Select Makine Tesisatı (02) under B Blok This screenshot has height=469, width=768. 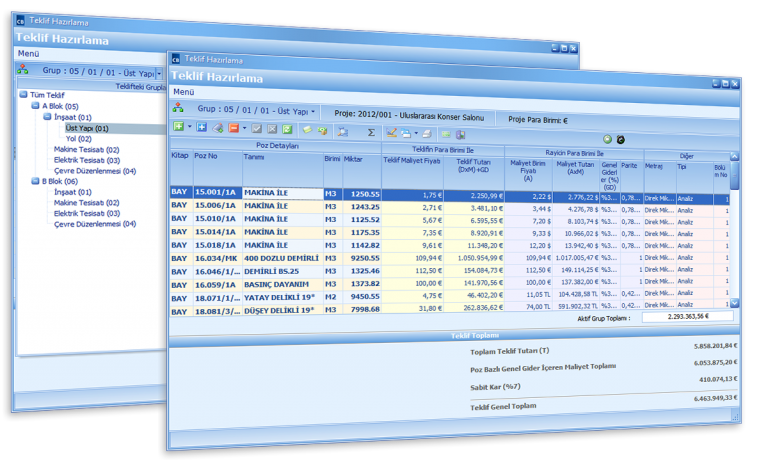click(x=86, y=203)
